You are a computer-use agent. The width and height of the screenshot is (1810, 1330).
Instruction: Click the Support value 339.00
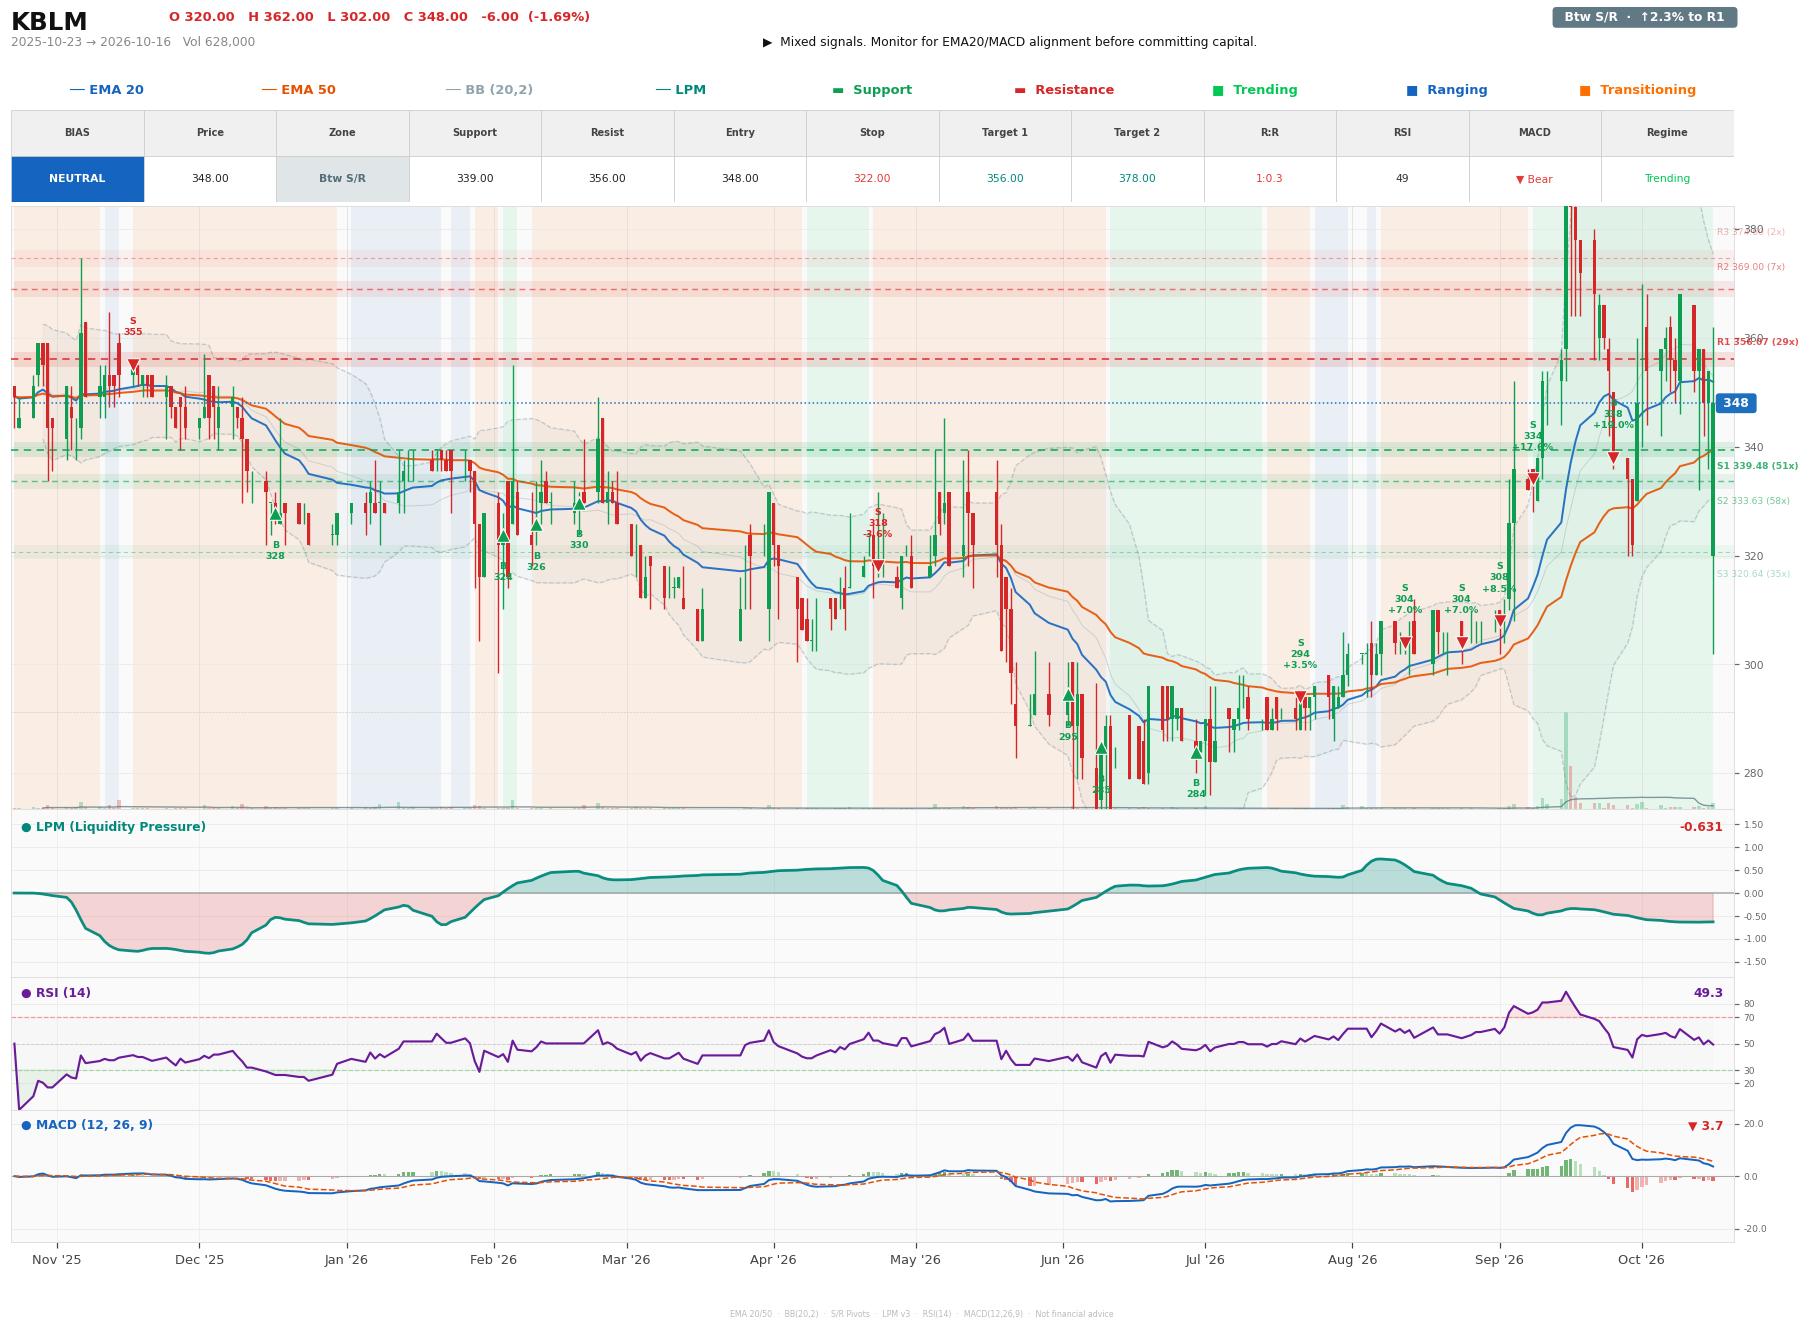[x=475, y=179]
